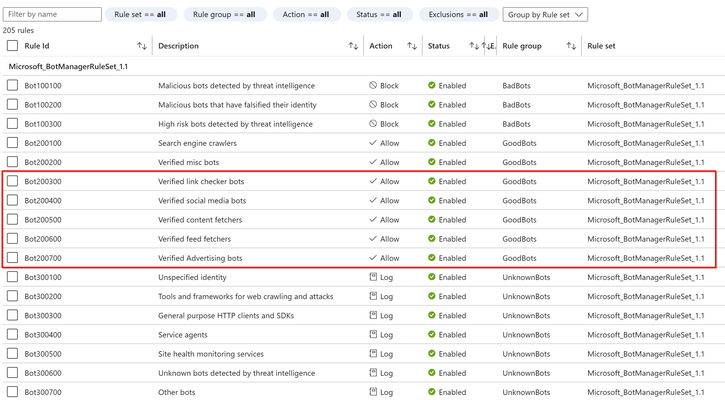Viewport: 725px width, 400px height.
Task: Click UnknownBots rule group for Bot300400
Action: (x=526, y=335)
